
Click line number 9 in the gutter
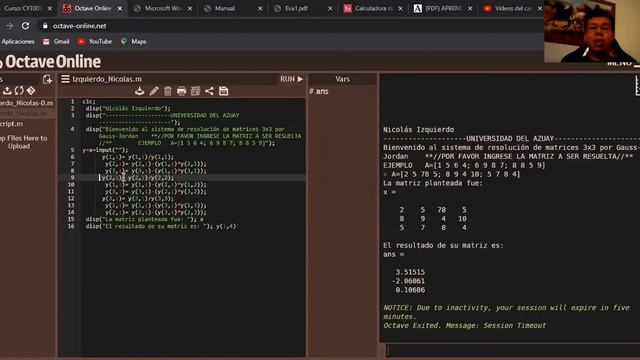pos(72,178)
